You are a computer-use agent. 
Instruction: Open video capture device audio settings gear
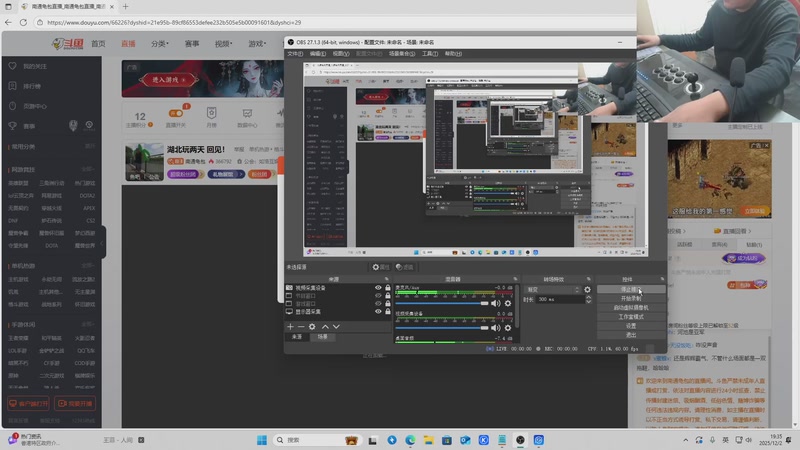point(508,328)
